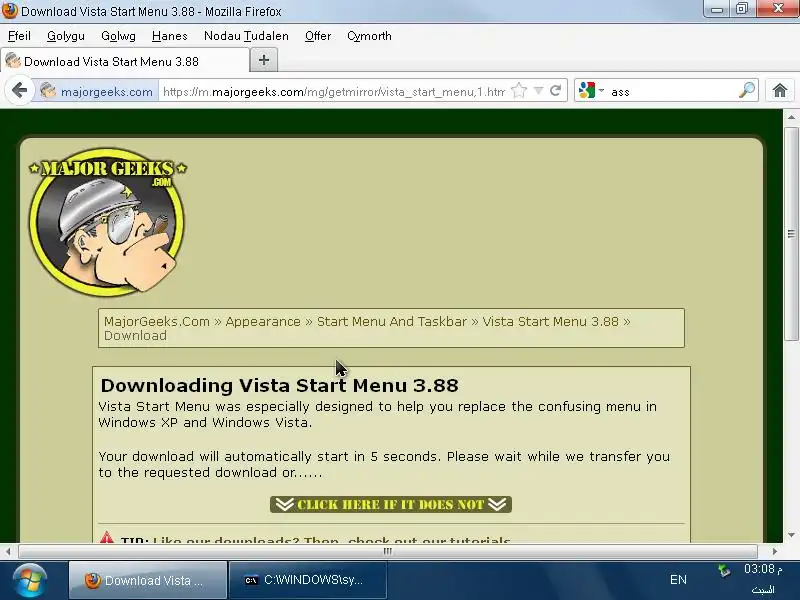Click the majorgeeks.com site identity icon
Image resolution: width=800 pixels, height=600 pixels.
click(x=48, y=91)
